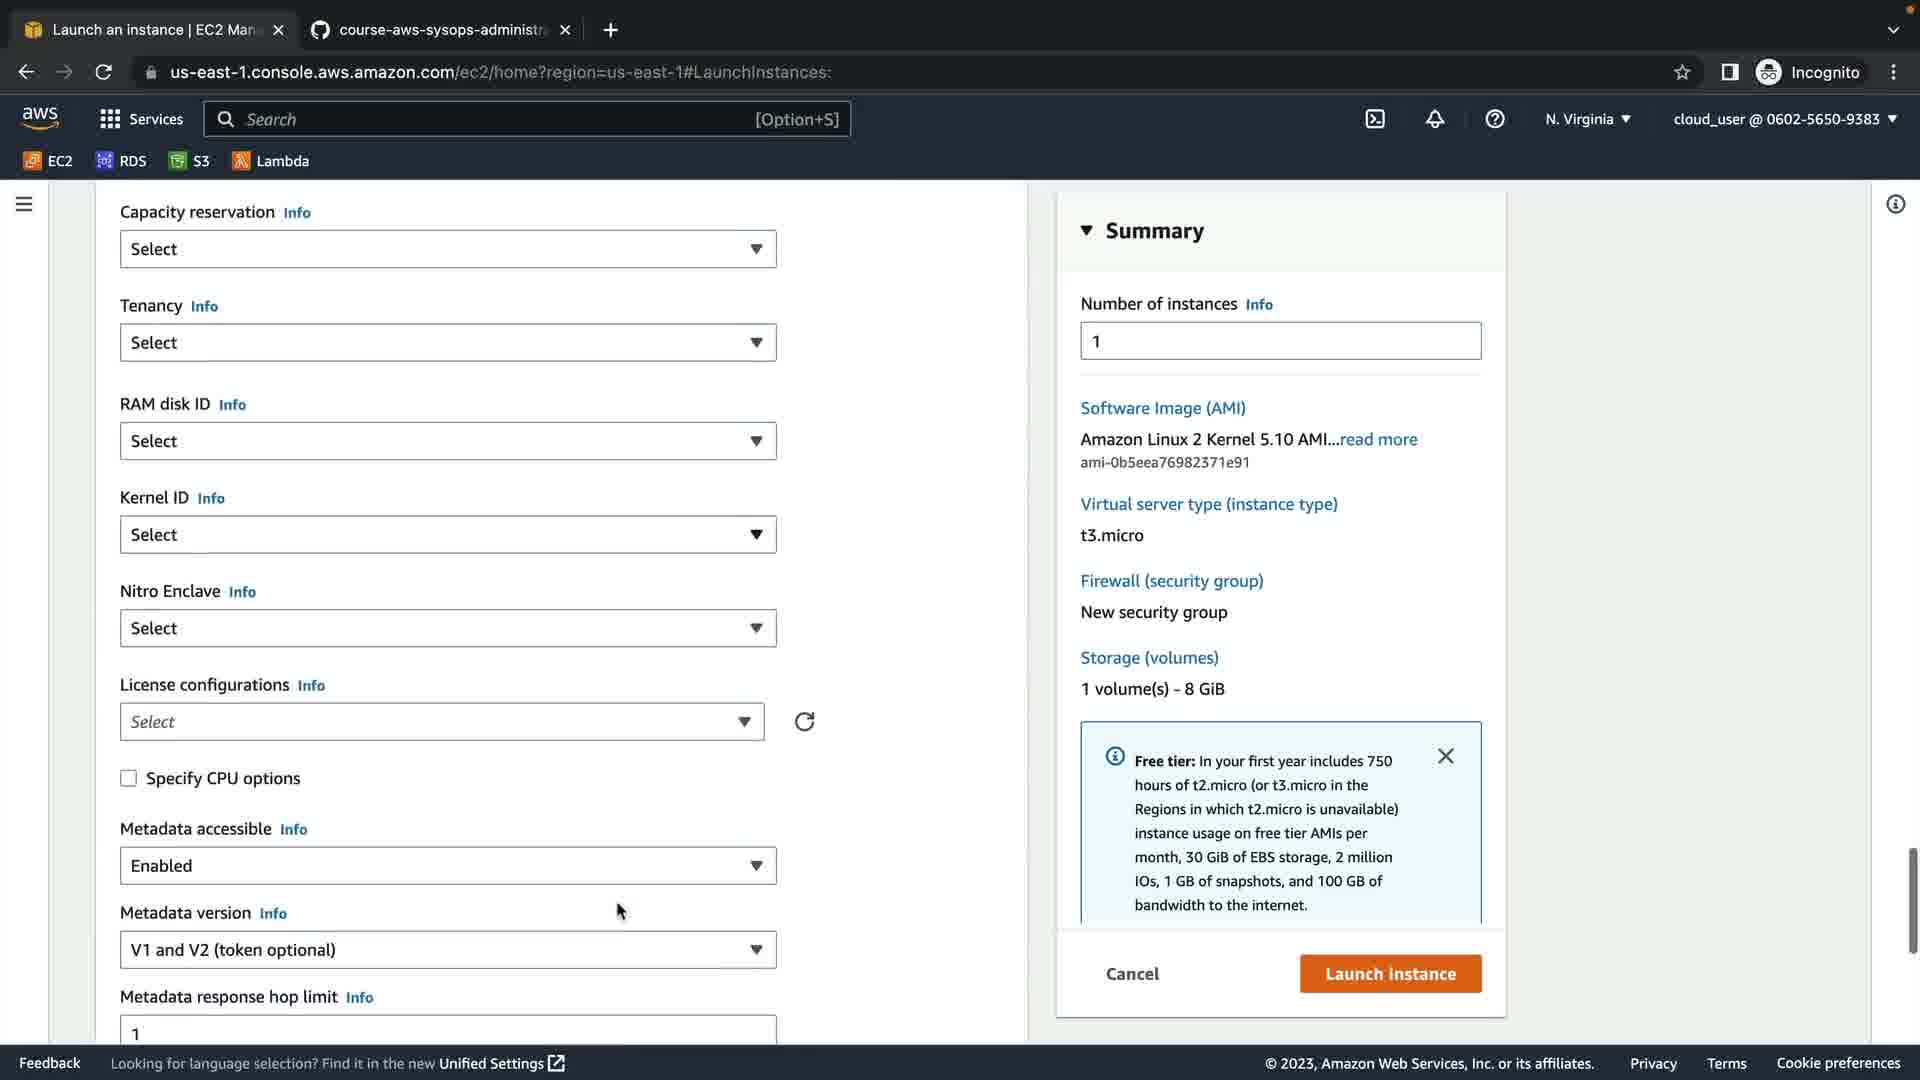Expand the Metadata version dropdown
The height and width of the screenshot is (1080, 1920).
[x=447, y=950]
